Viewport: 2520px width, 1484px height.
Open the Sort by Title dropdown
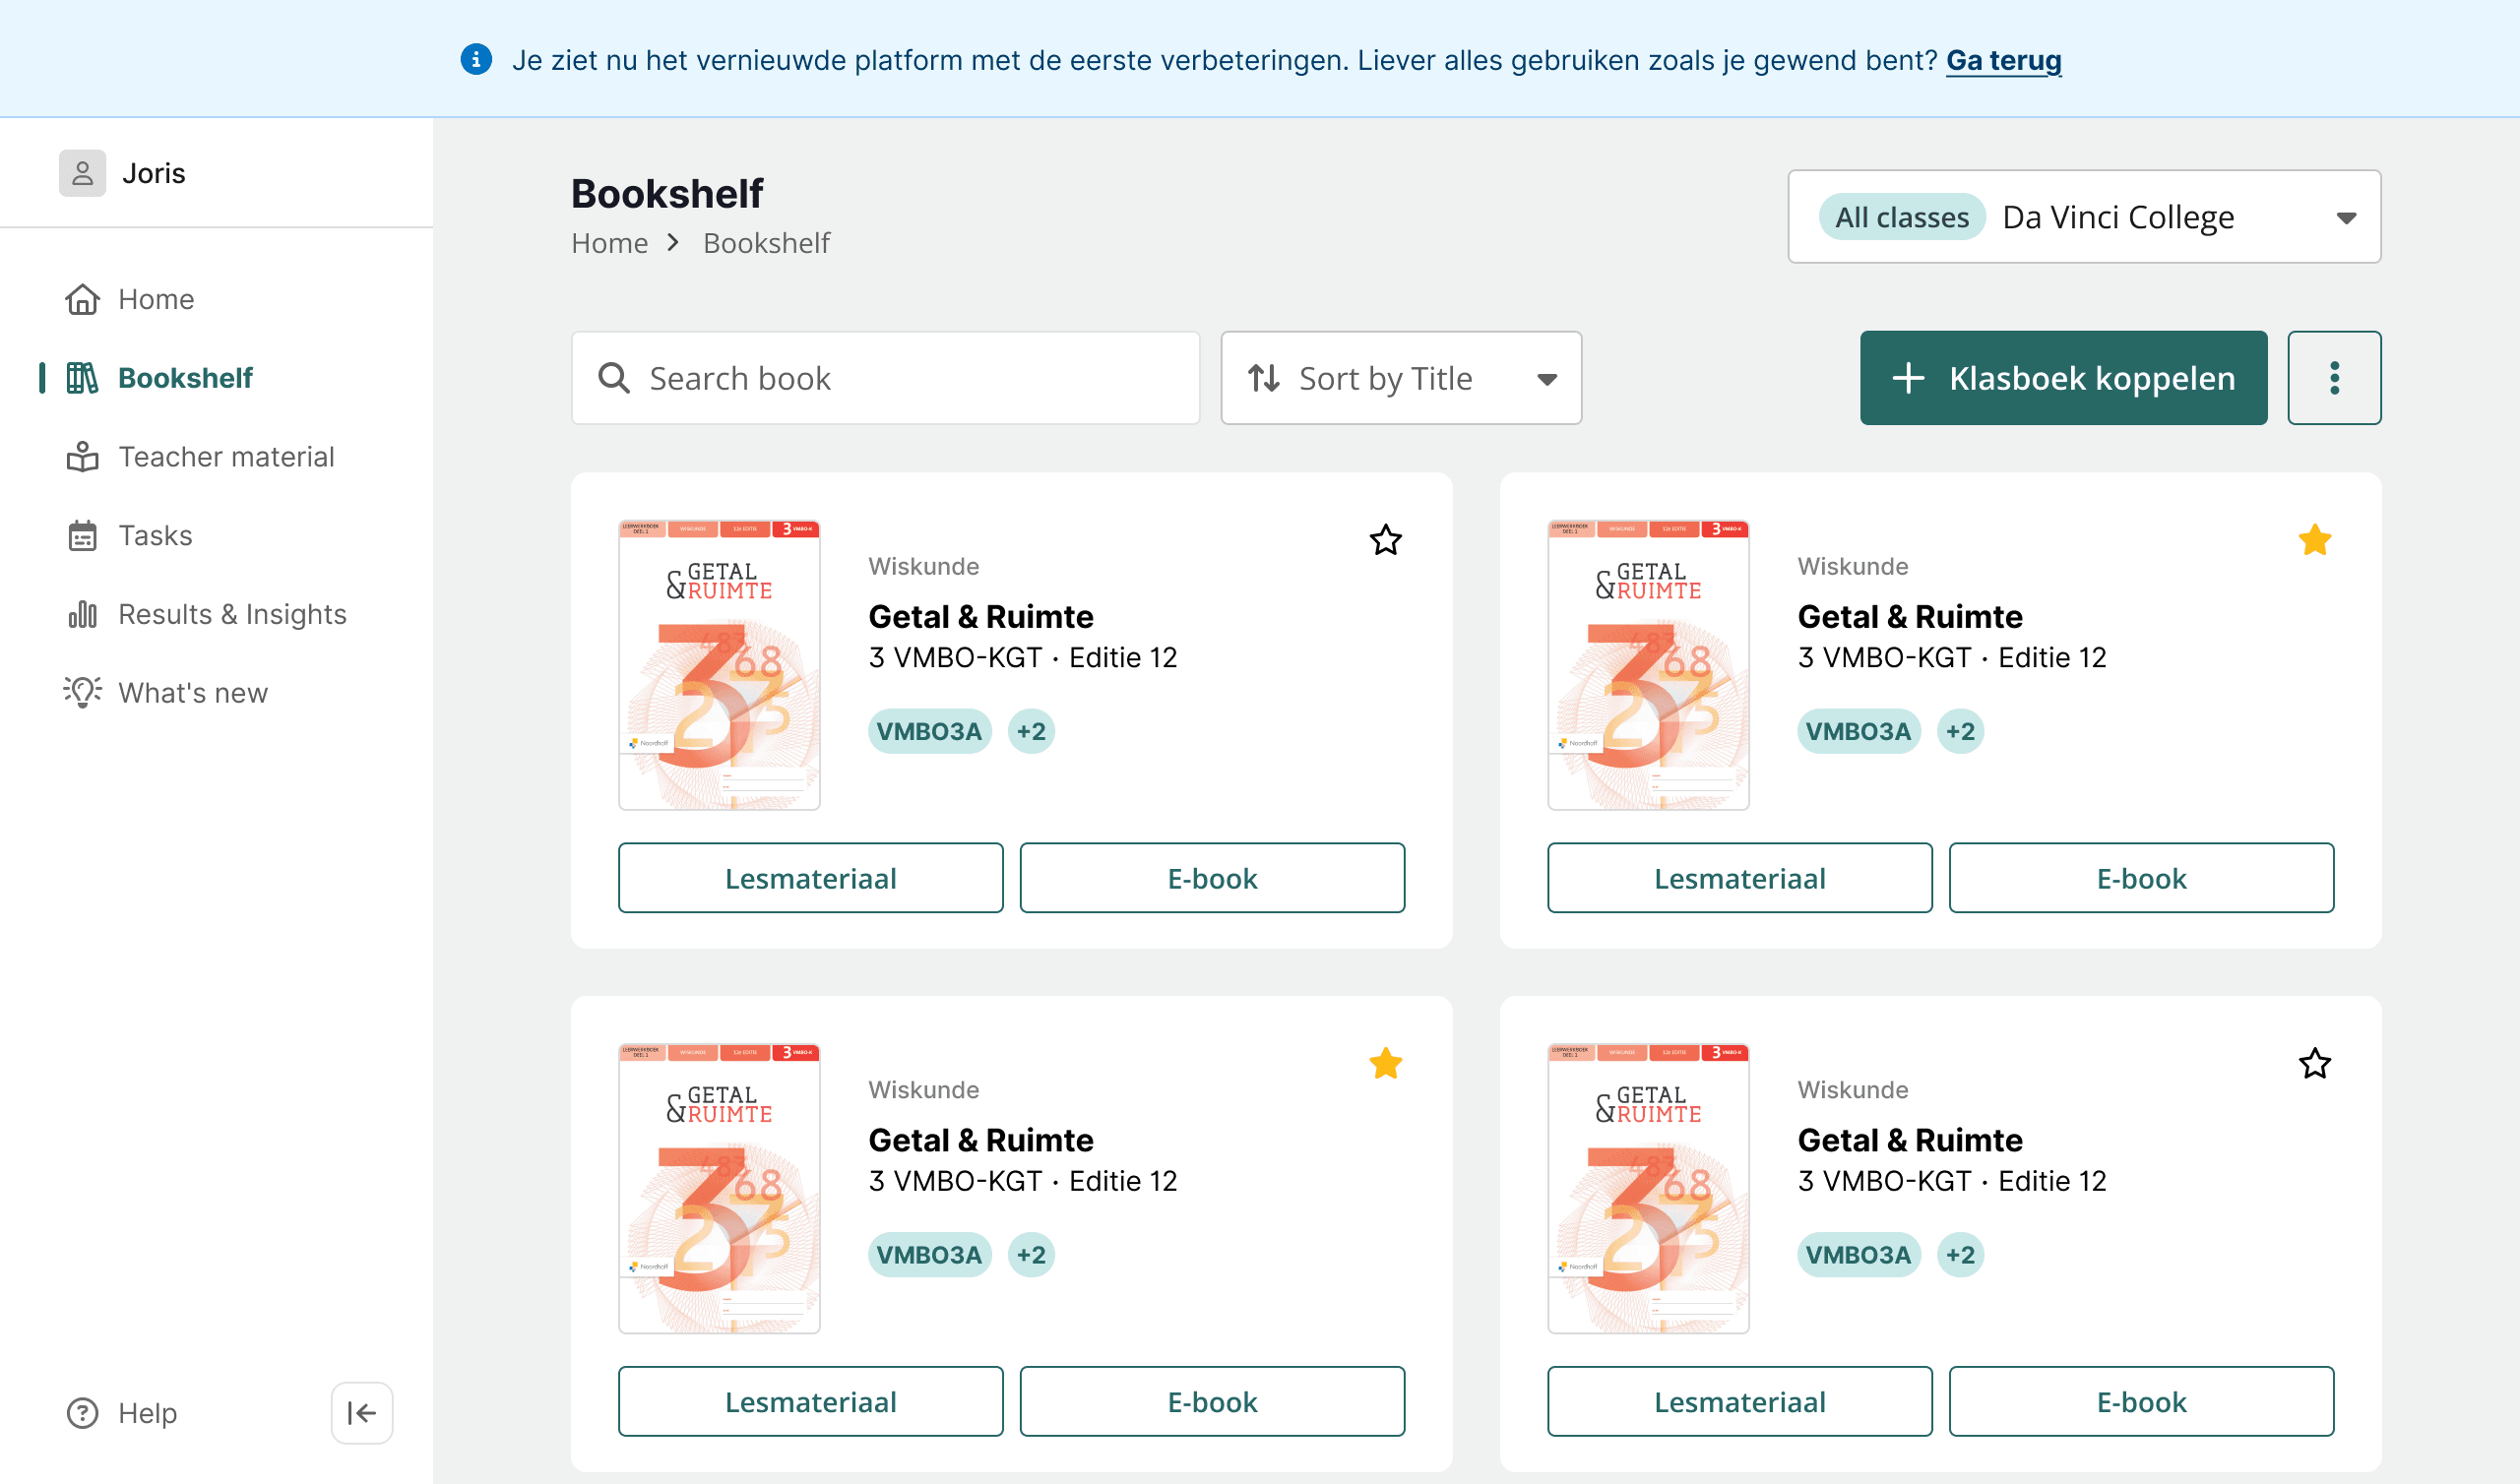click(x=1401, y=378)
